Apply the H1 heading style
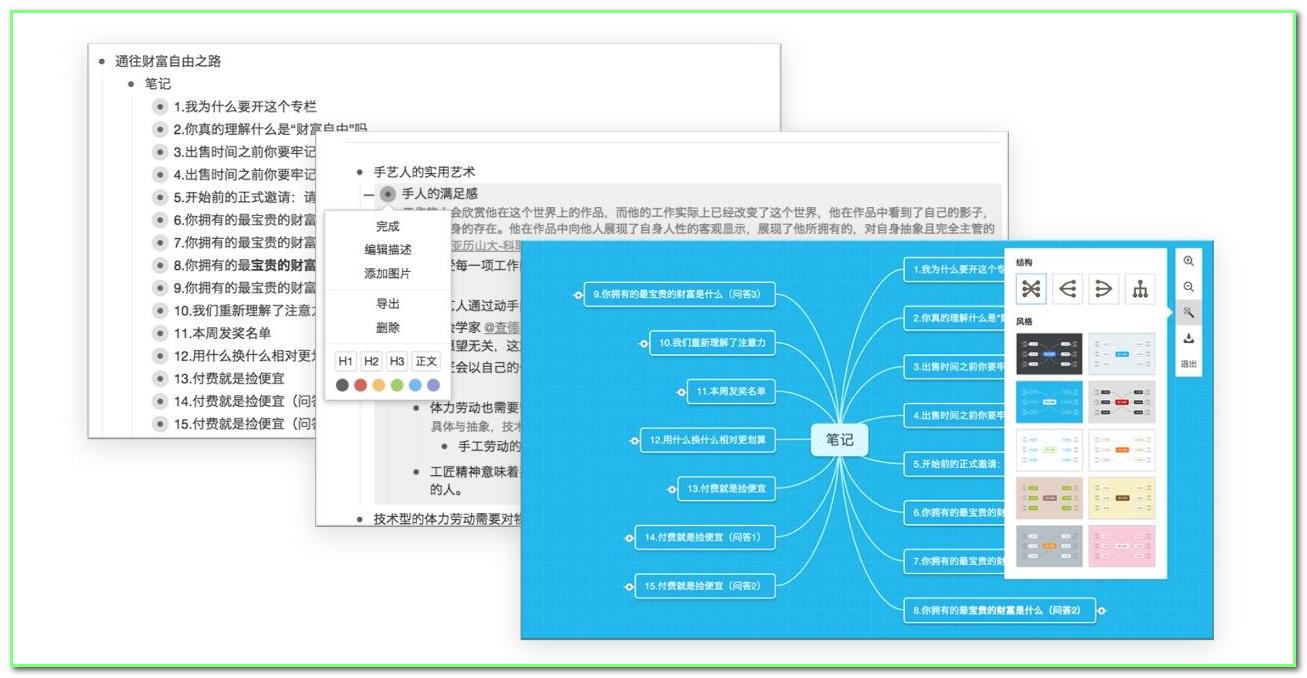The image size is (1307, 678). (344, 359)
